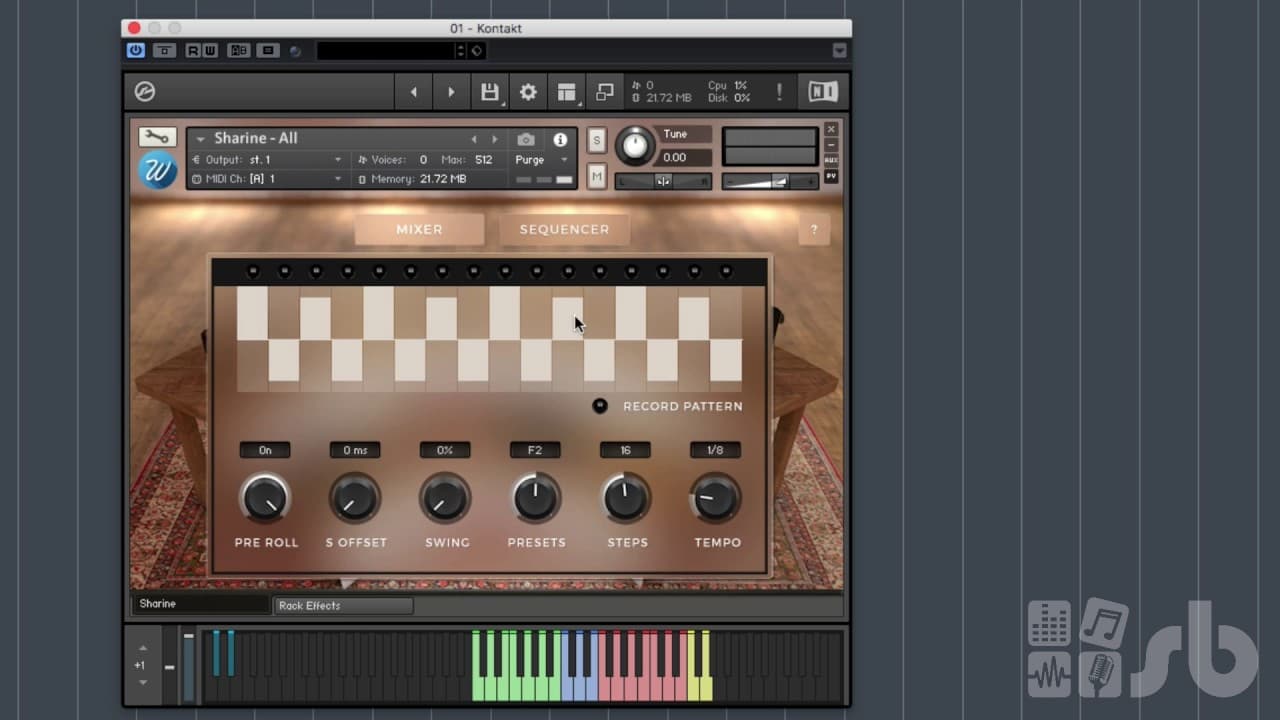Toggle the PV button on the instrument header
The width and height of the screenshot is (1280, 720).
(x=831, y=176)
